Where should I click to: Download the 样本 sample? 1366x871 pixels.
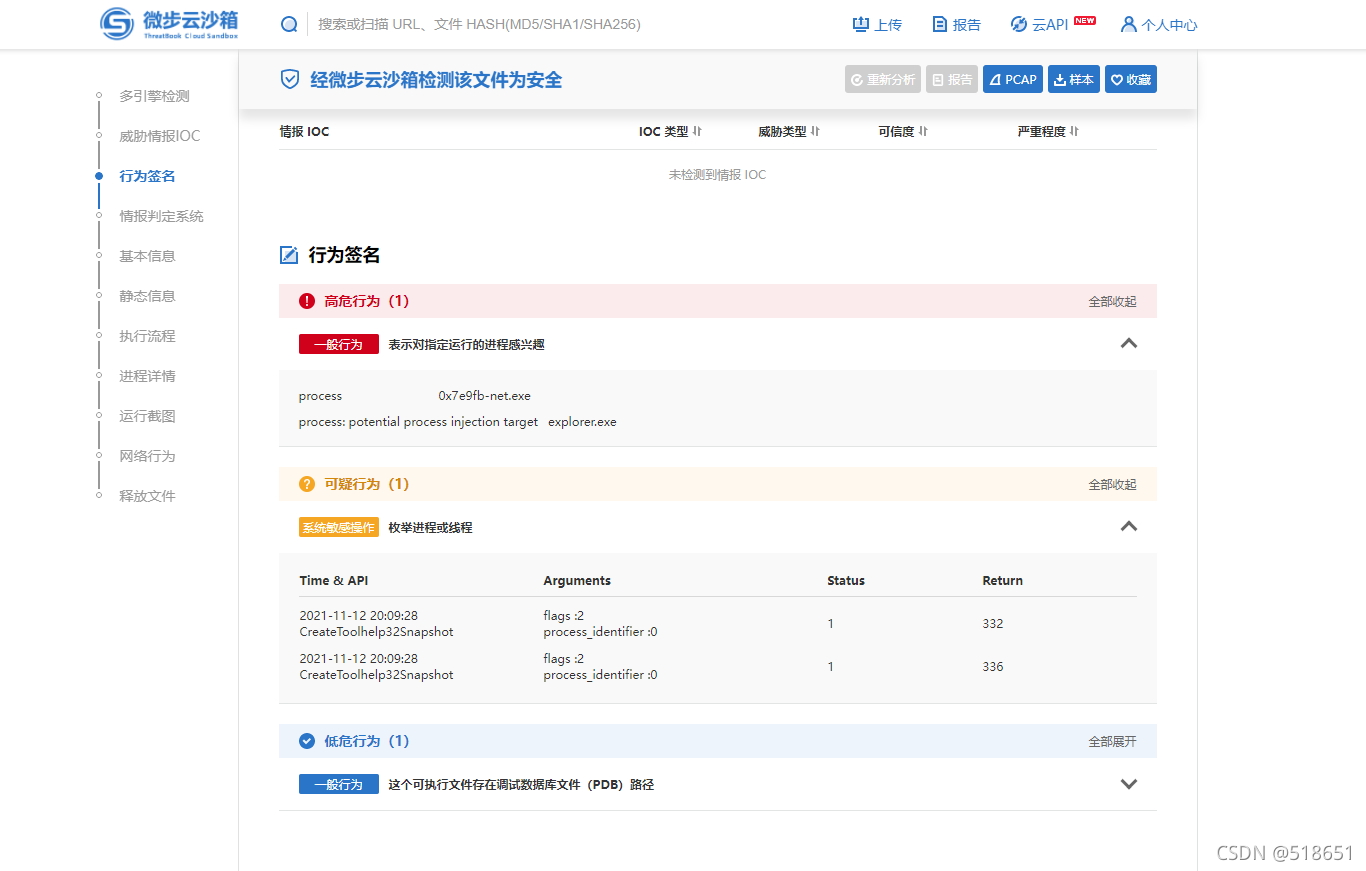pos(1074,80)
